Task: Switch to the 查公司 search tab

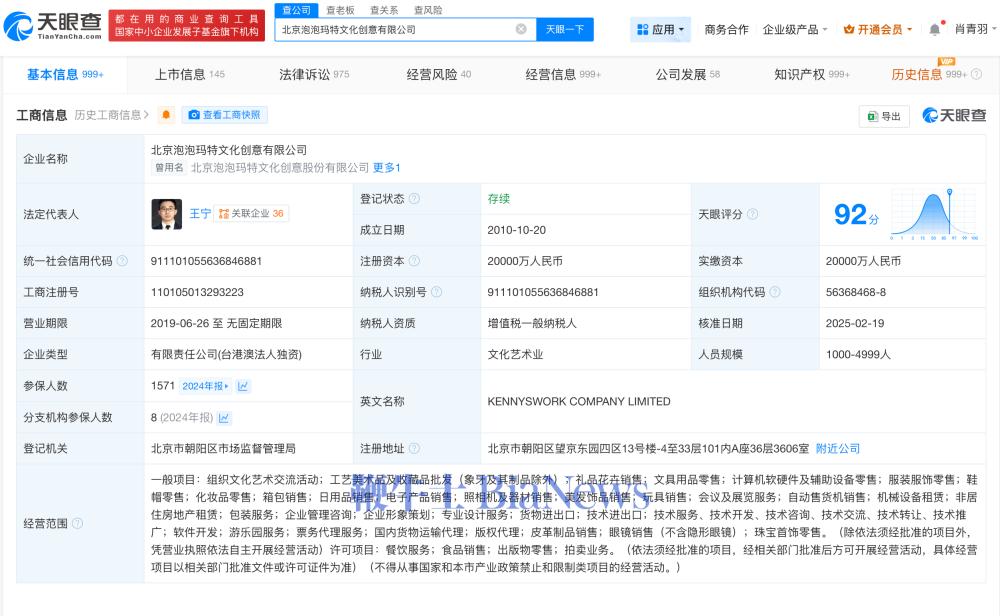Action: [x=297, y=10]
